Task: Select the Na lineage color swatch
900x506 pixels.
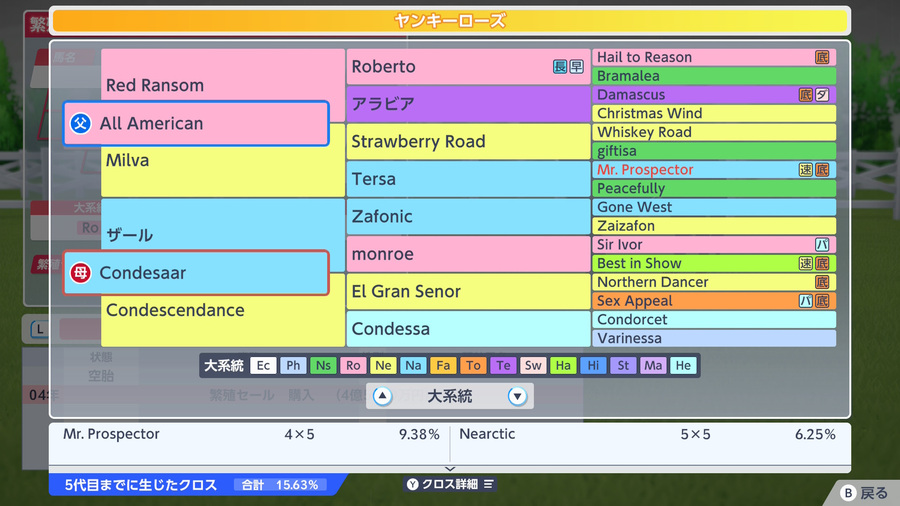Action: (413, 365)
